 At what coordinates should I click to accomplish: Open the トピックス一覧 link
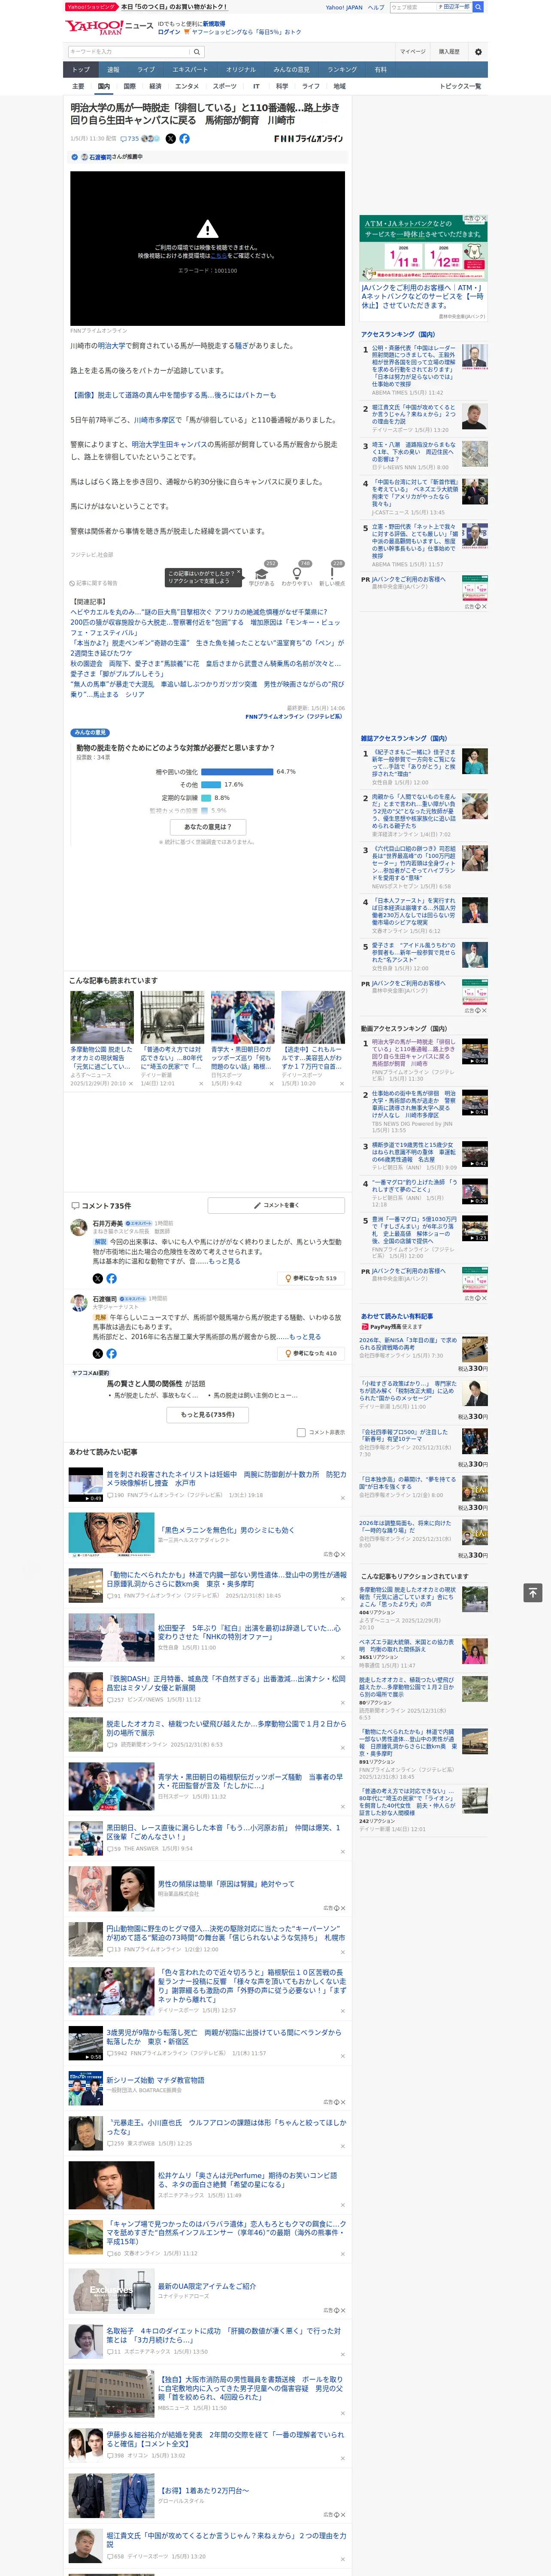(460, 86)
